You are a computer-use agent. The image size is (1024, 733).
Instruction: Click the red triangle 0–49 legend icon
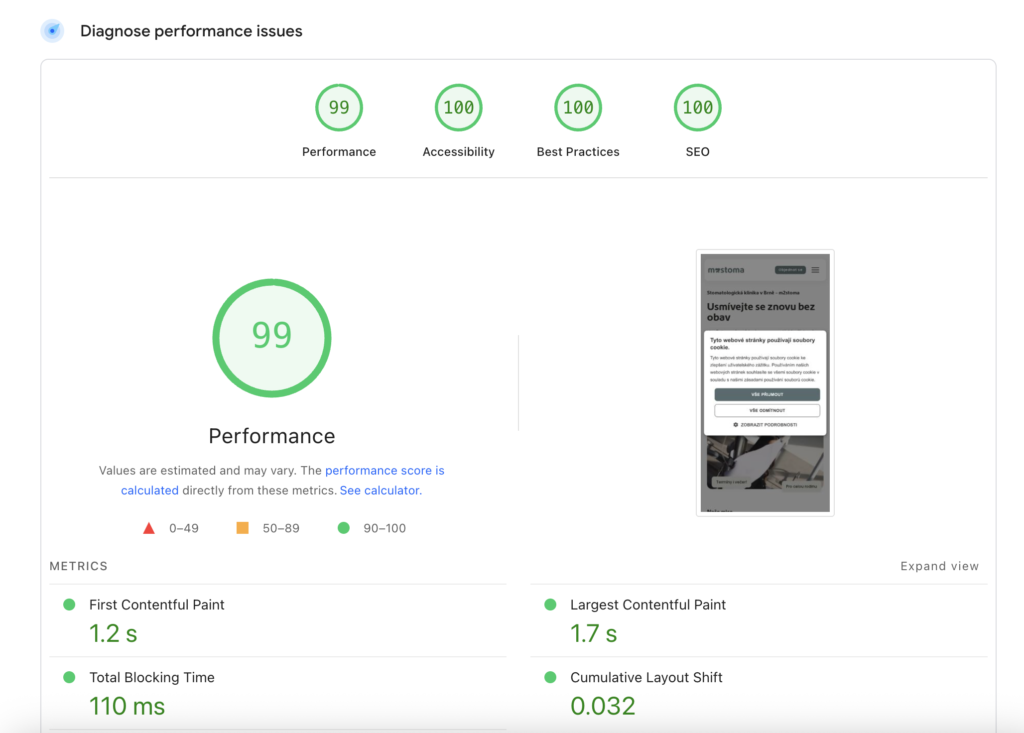click(149, 528)
